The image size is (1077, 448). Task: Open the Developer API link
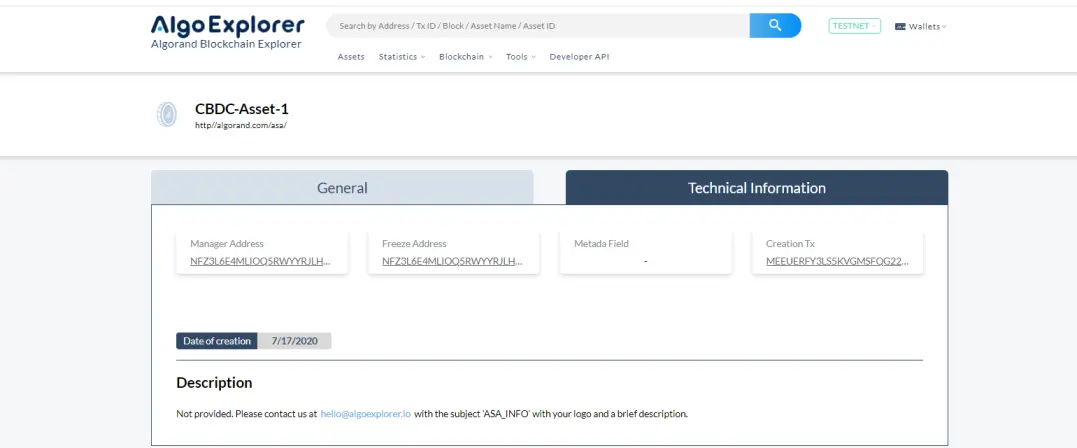(579, 57)
